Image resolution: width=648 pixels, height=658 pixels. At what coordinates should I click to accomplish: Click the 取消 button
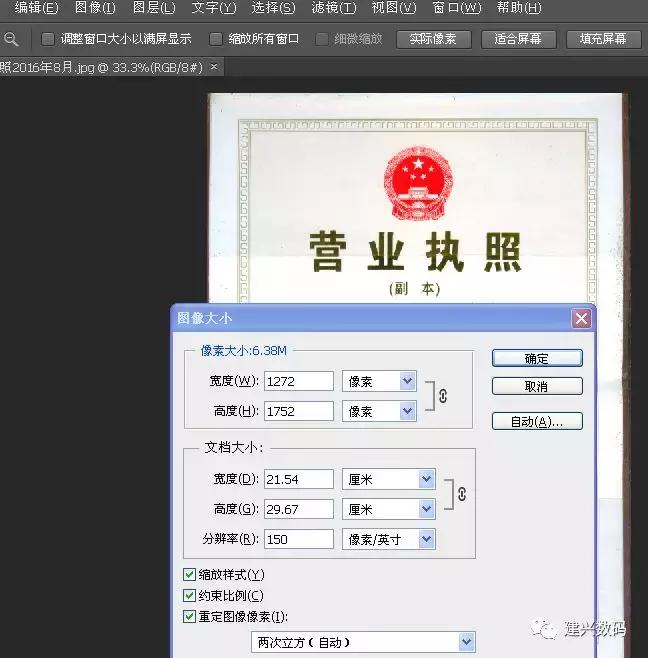pos(537,386)
